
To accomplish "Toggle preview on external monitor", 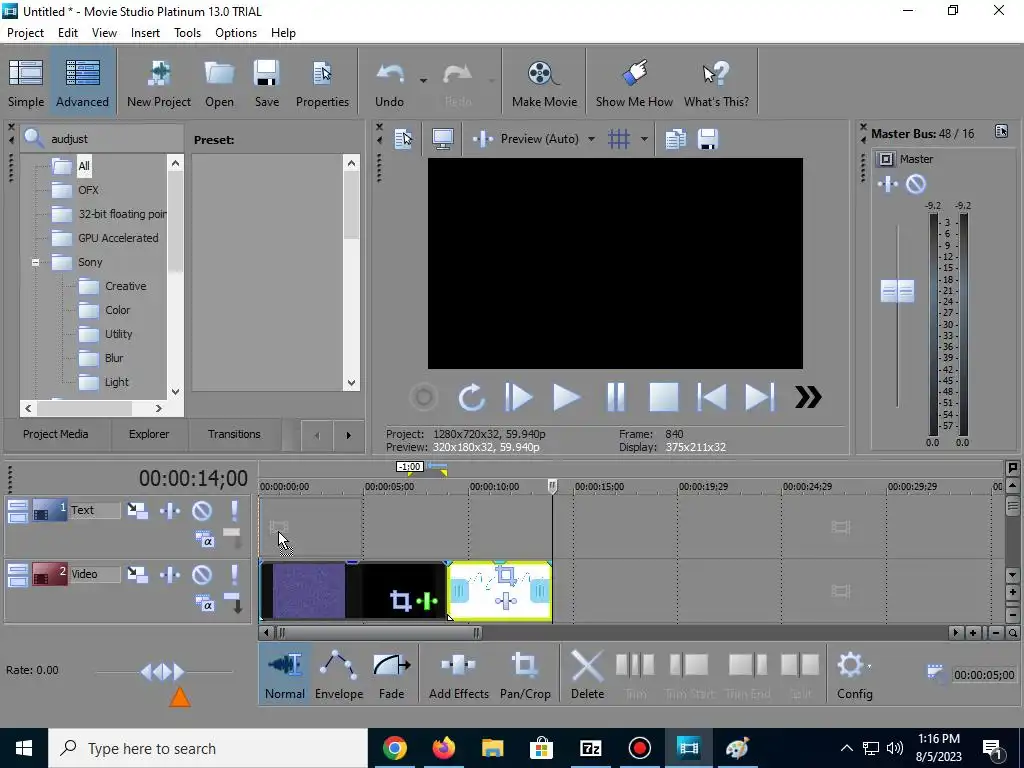I will (x=443, y=138).
